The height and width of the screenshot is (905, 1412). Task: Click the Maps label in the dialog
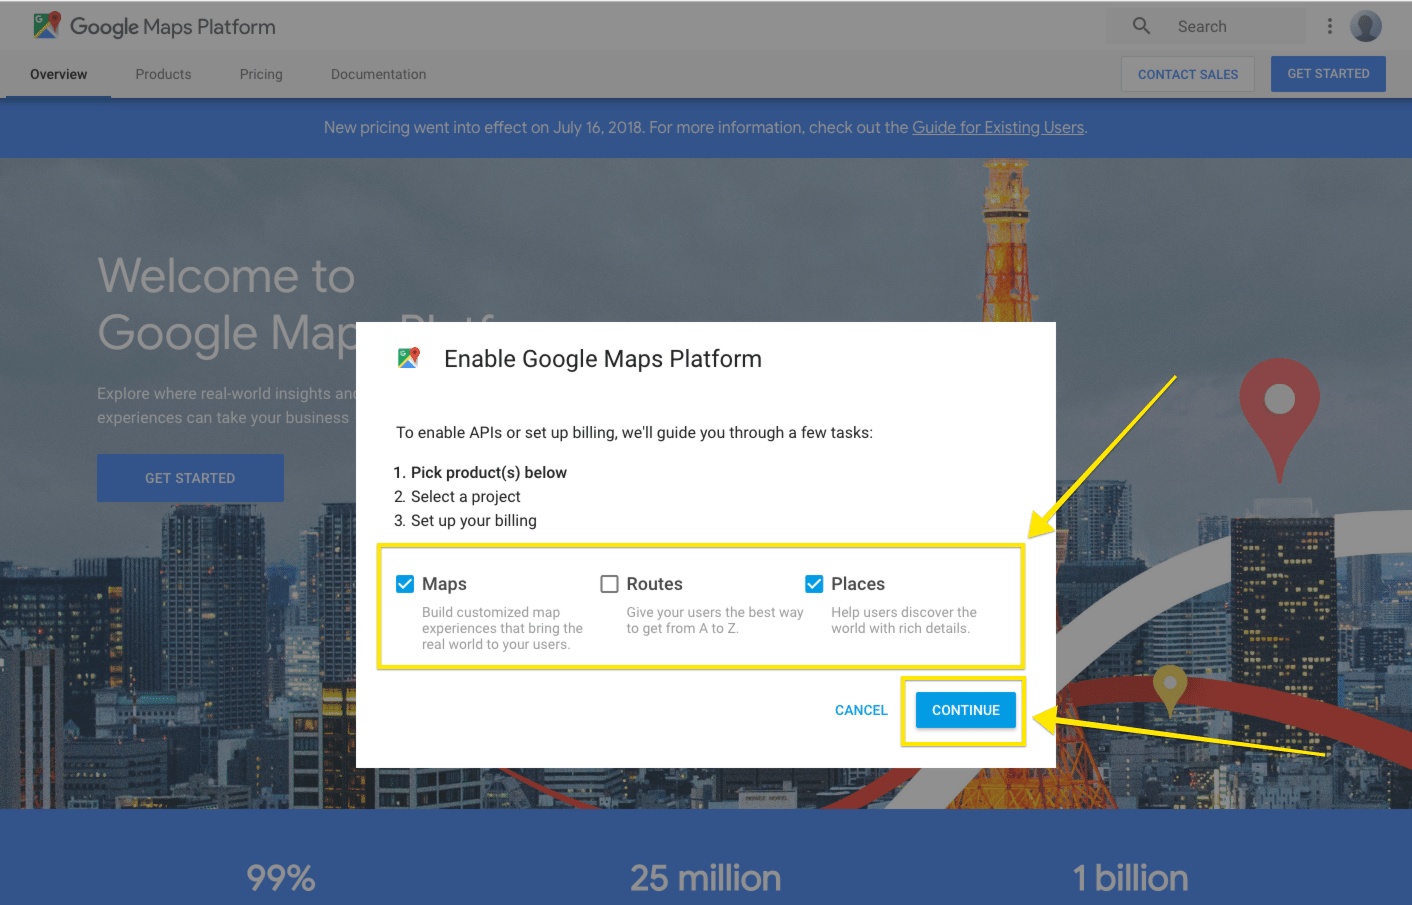pos(444,584)
